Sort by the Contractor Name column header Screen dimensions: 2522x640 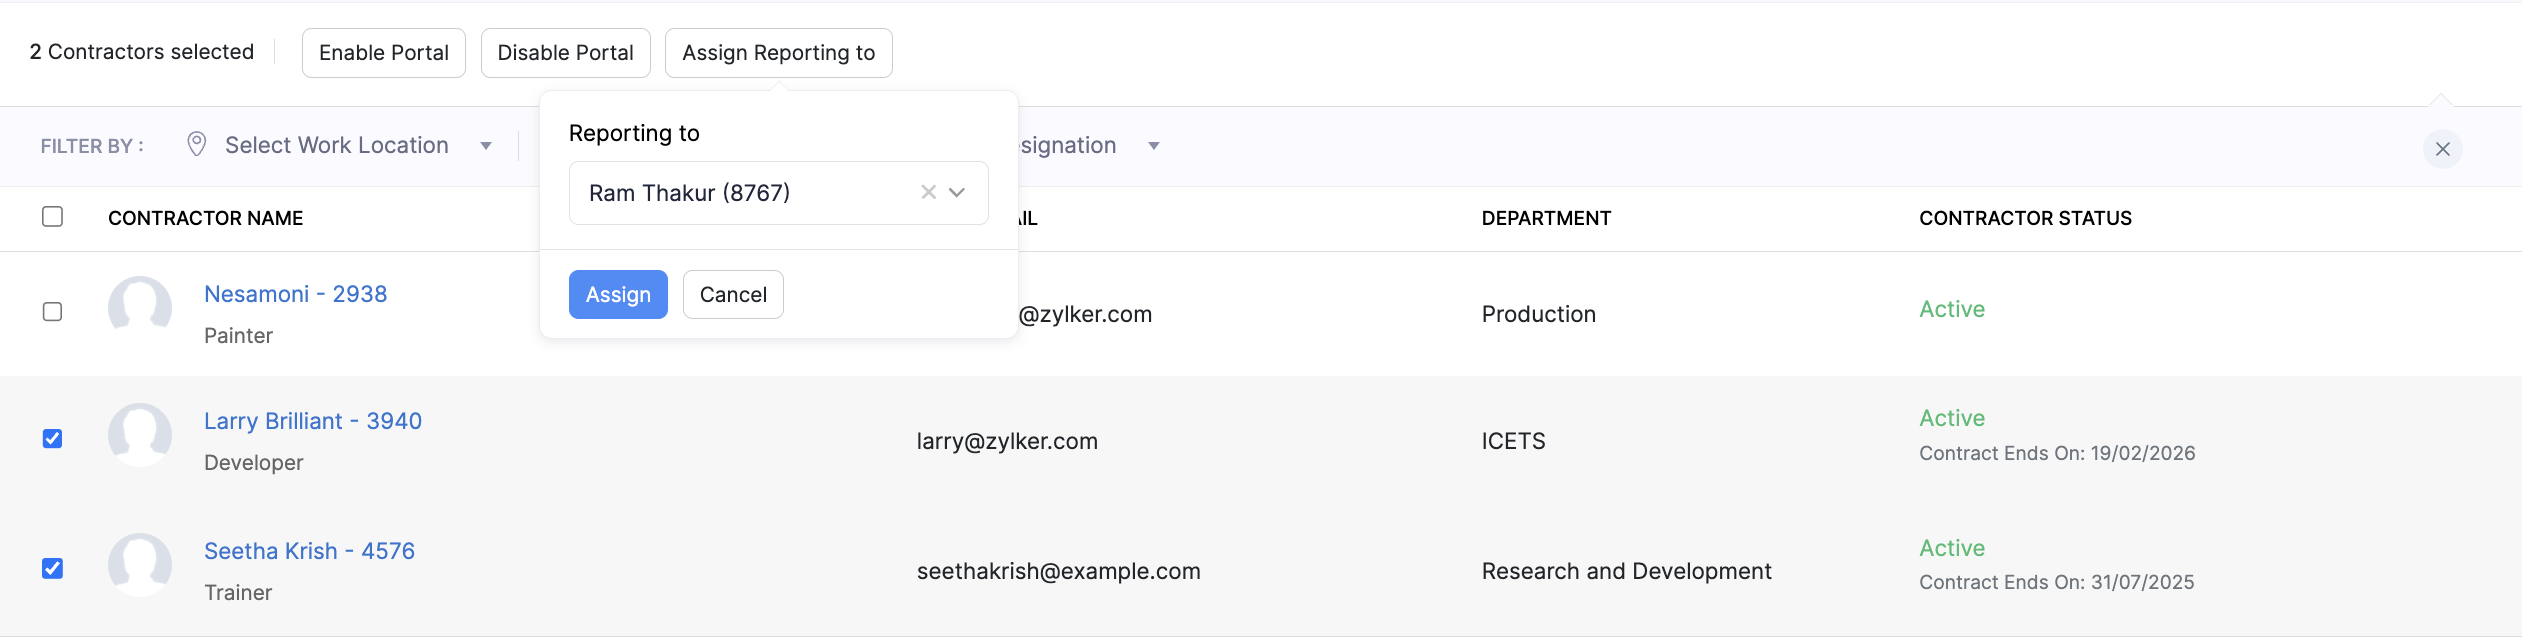point(205,217)
